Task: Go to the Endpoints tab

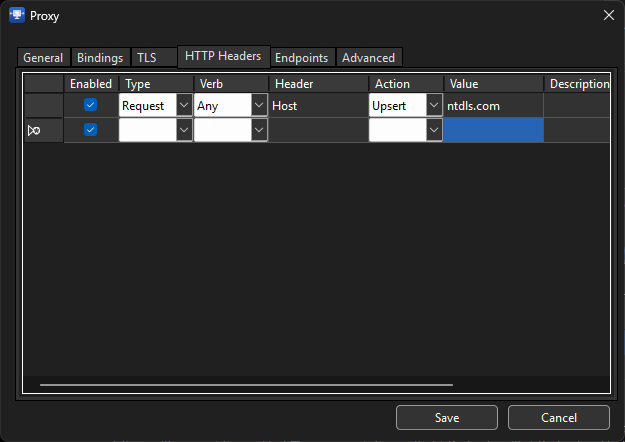Action: pos(302,58)
